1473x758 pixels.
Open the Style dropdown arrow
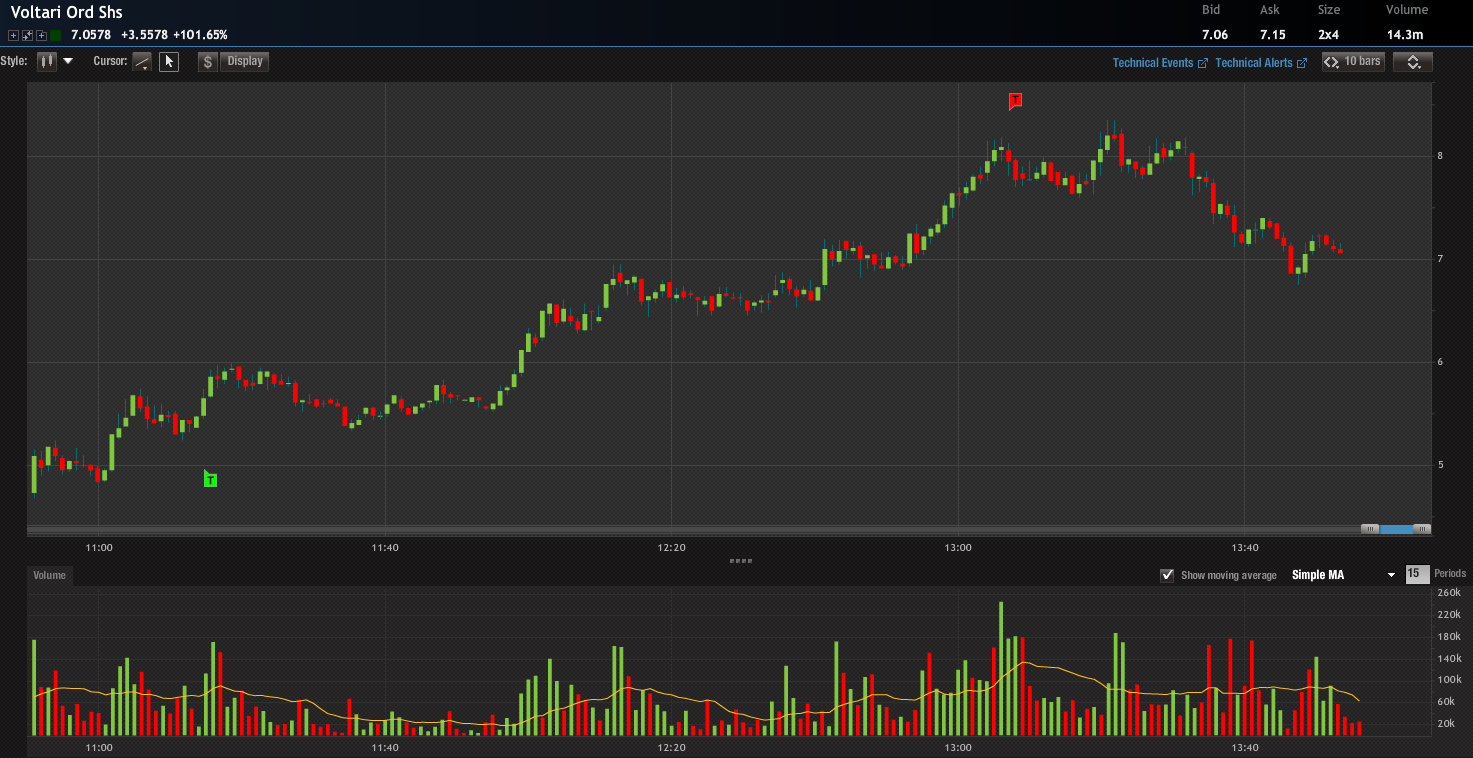coord(68,61)
